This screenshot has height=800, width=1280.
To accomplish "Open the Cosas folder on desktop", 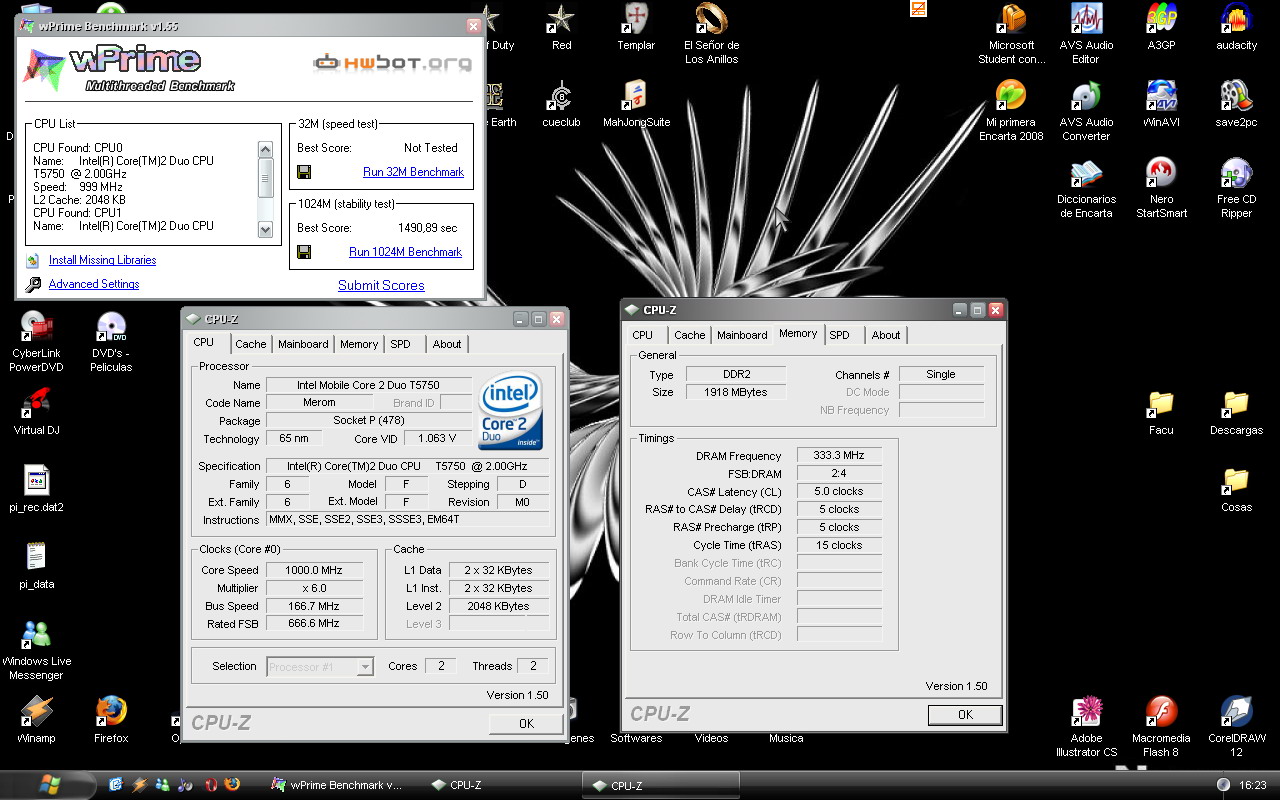I will pos(1236,489).
